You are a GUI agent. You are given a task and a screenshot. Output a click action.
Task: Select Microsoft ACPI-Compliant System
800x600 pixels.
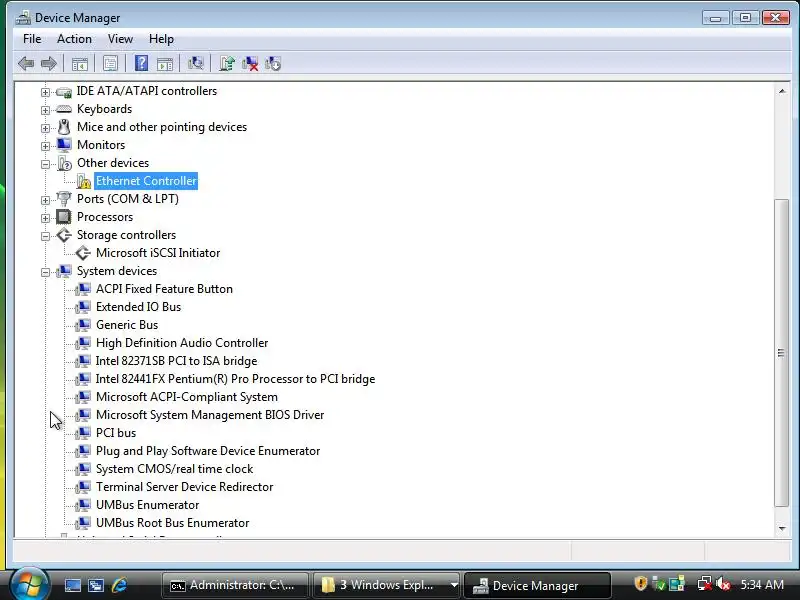(x=187, y=397)
